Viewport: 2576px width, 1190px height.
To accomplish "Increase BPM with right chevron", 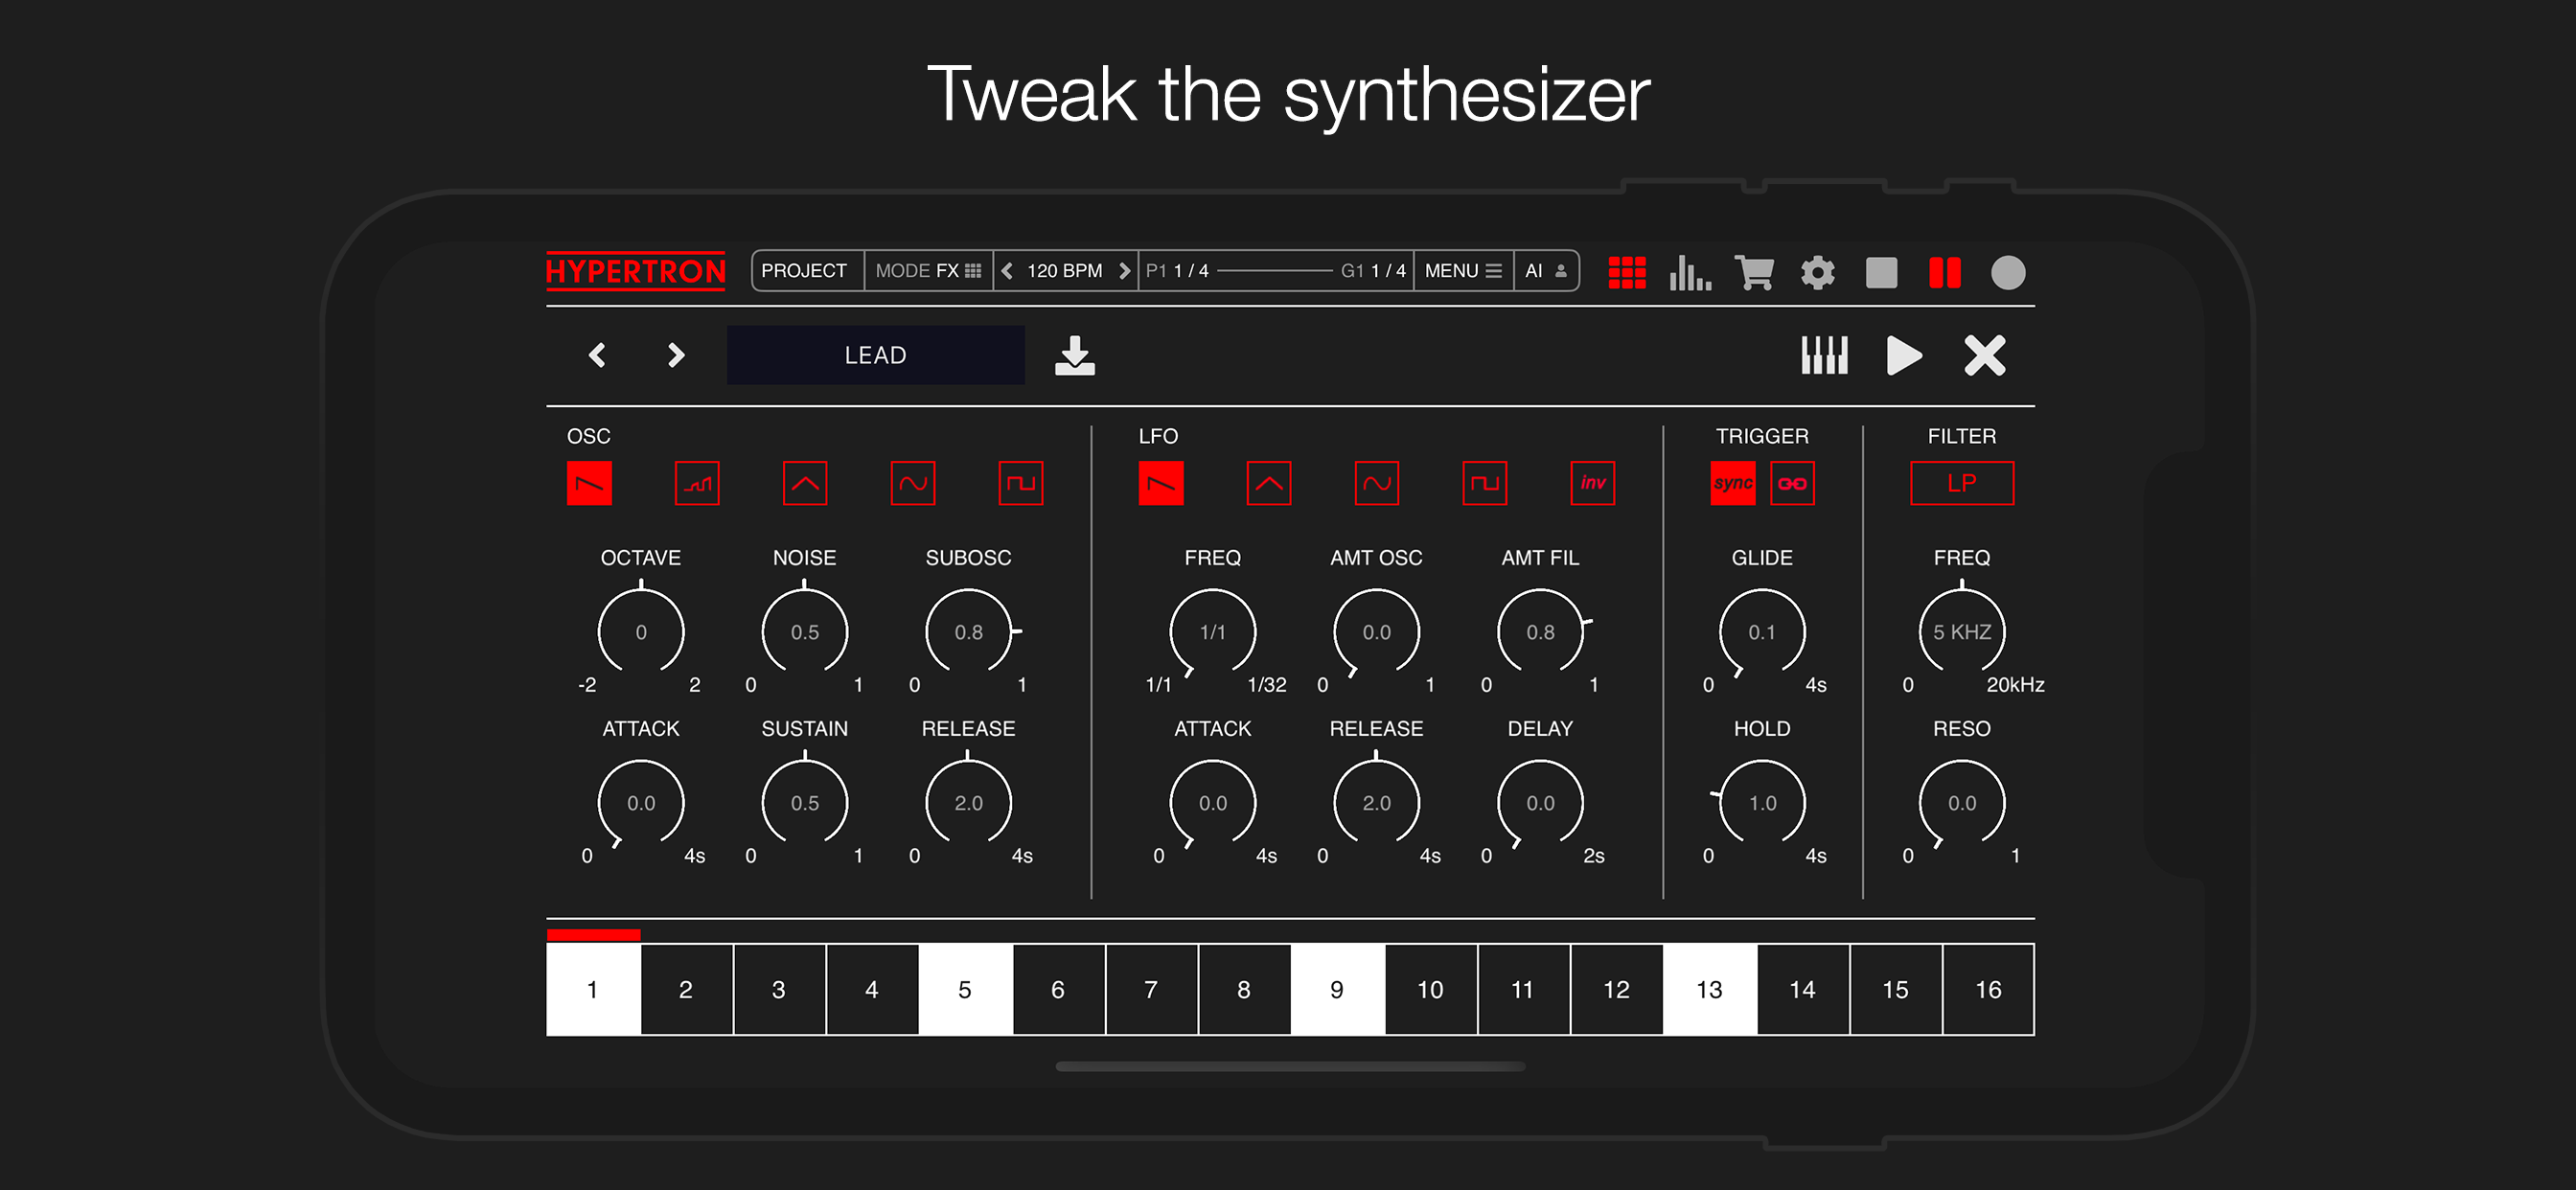I will (x=1124, y=271).
